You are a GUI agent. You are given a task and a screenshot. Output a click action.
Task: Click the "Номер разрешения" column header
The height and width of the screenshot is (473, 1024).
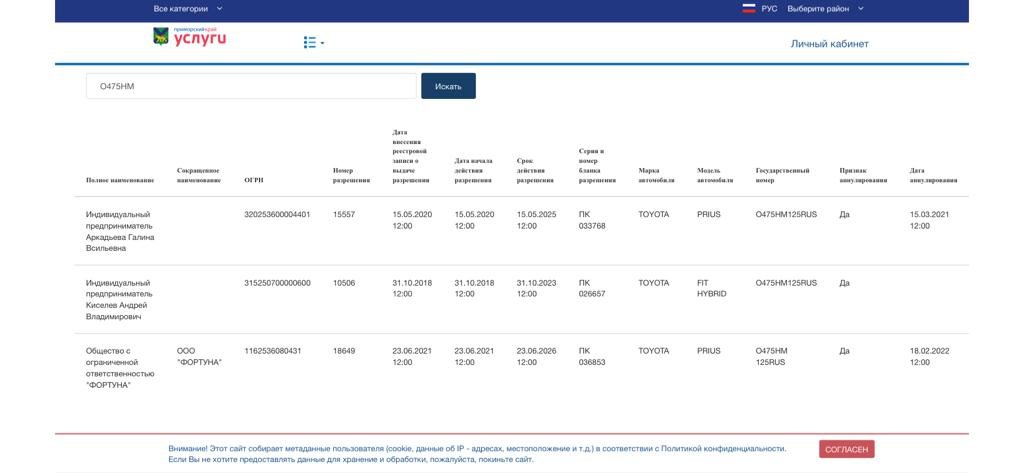343,175
